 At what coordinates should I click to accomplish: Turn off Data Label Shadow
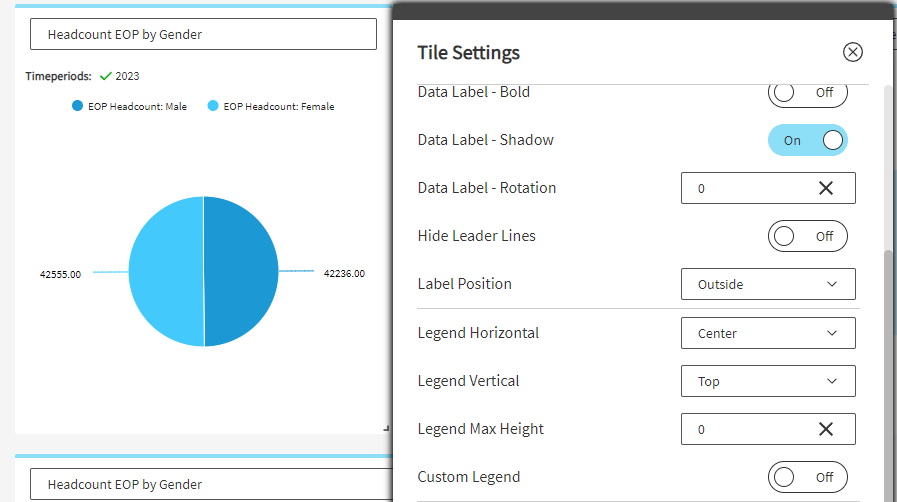coord(807,140)
